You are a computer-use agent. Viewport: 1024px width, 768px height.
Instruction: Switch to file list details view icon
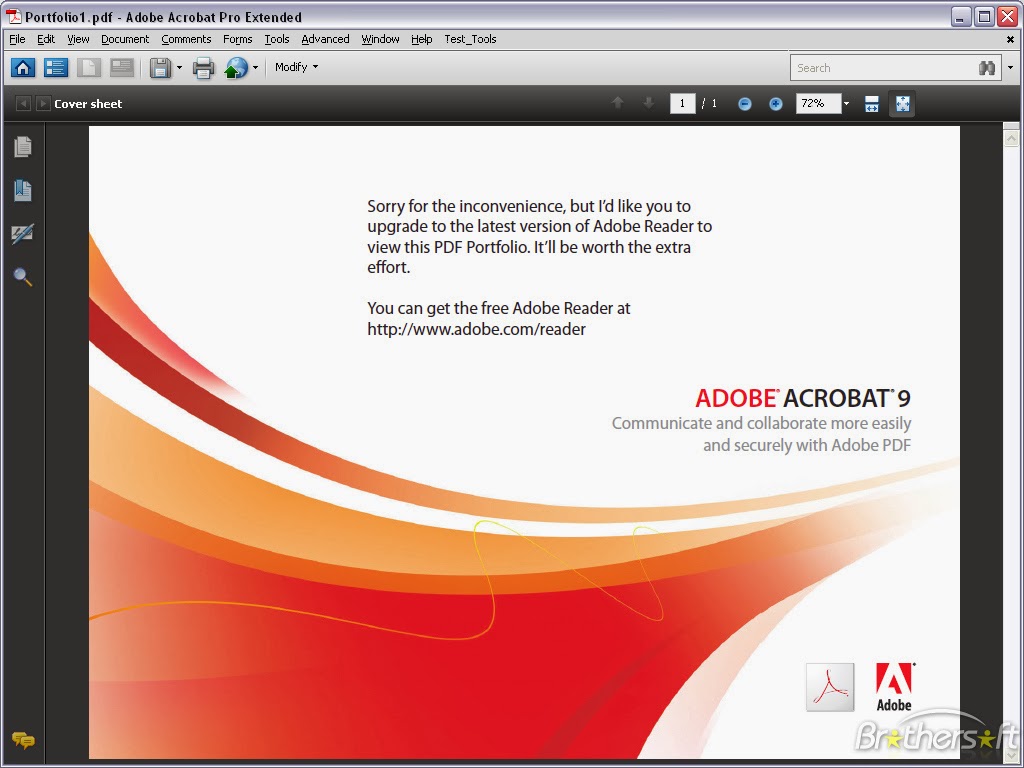56,67
